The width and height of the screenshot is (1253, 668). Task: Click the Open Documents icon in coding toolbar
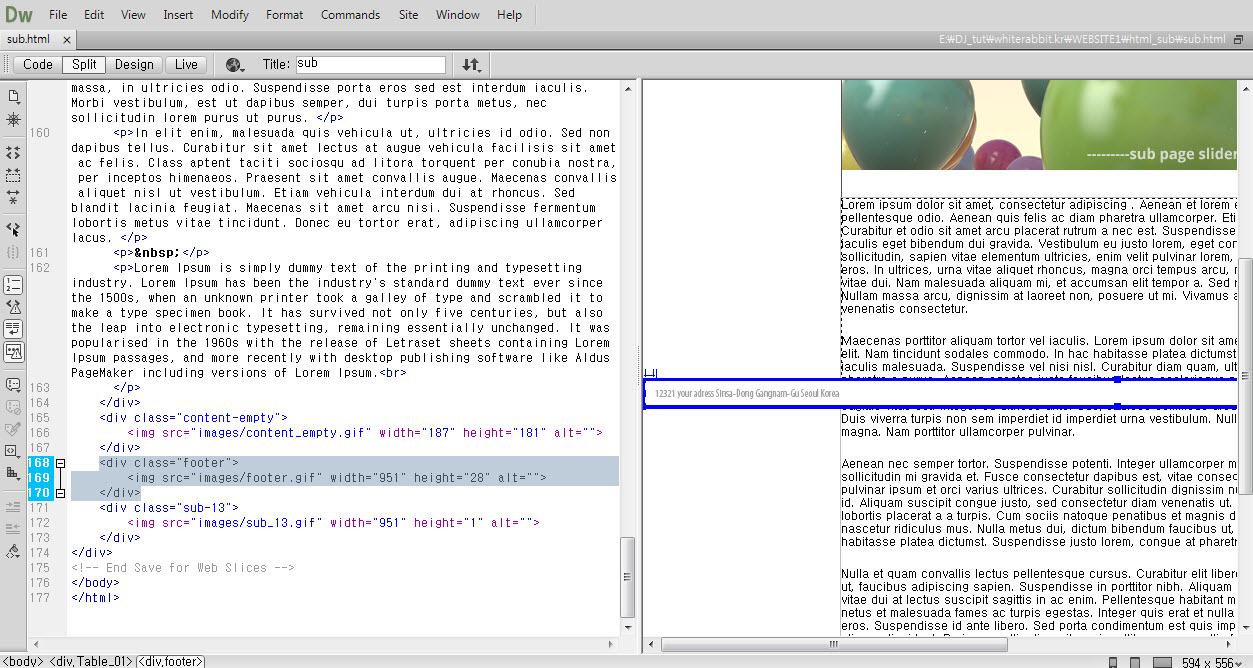[13, 96]
